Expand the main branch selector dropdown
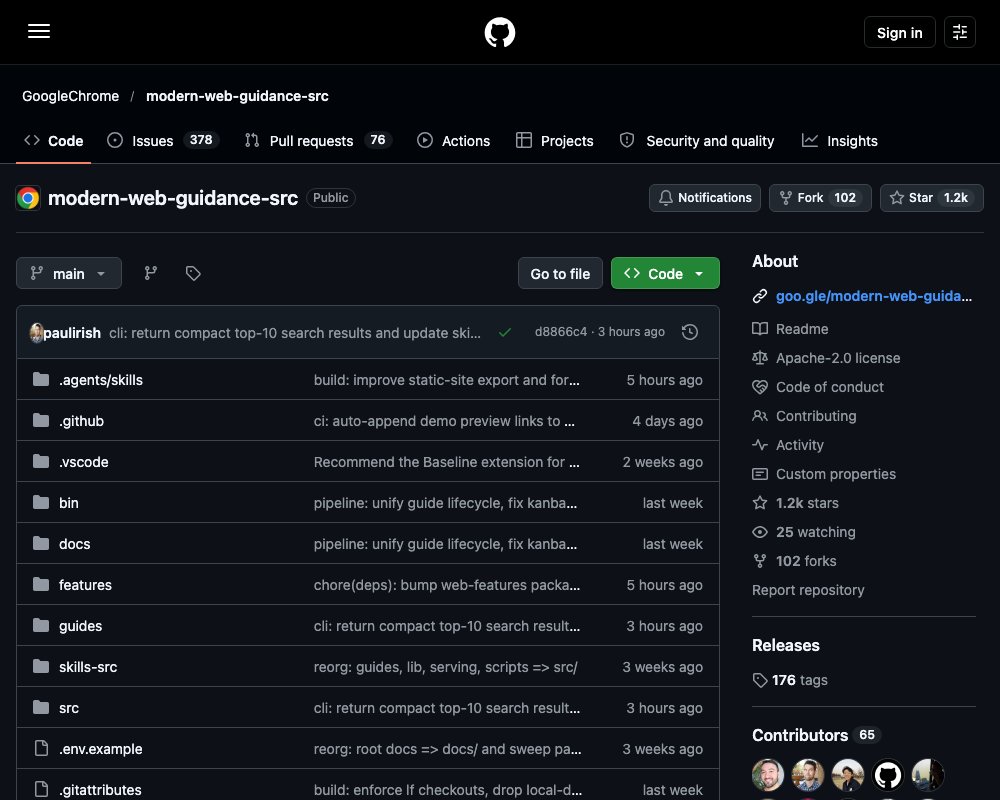 click(69, 273)
